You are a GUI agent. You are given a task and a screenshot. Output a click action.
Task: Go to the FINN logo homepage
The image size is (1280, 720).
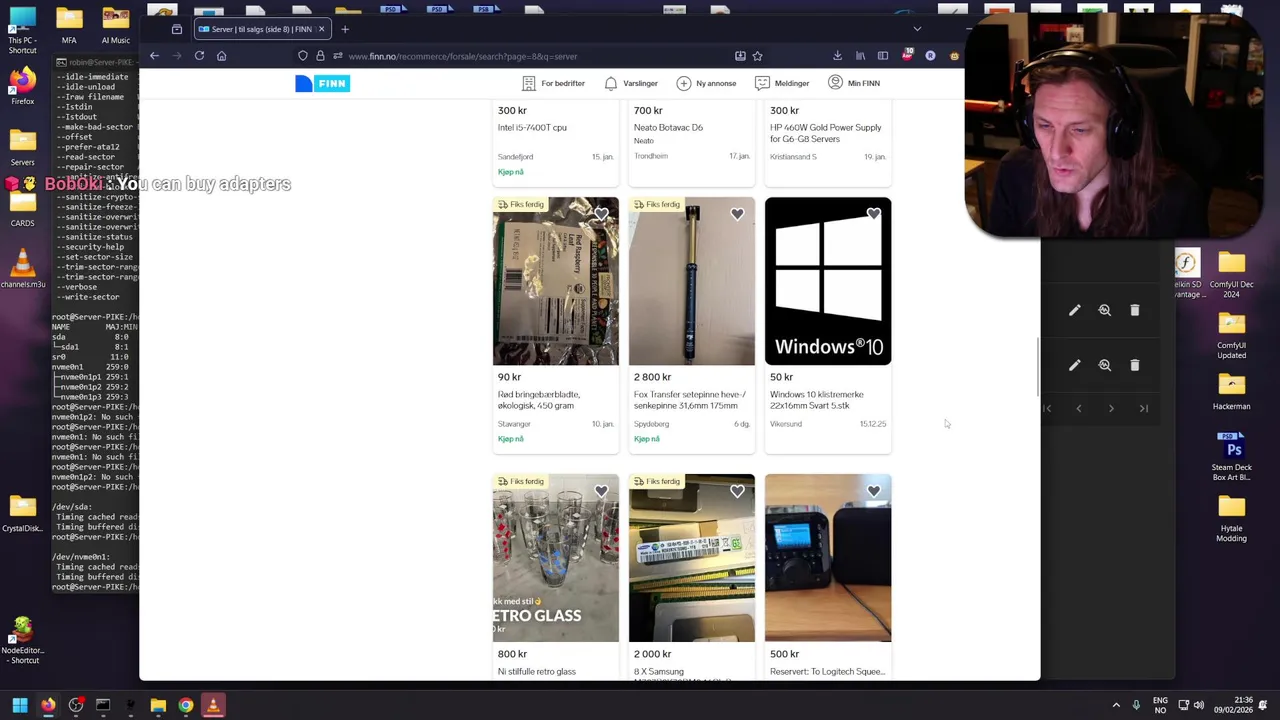(322, 84)
